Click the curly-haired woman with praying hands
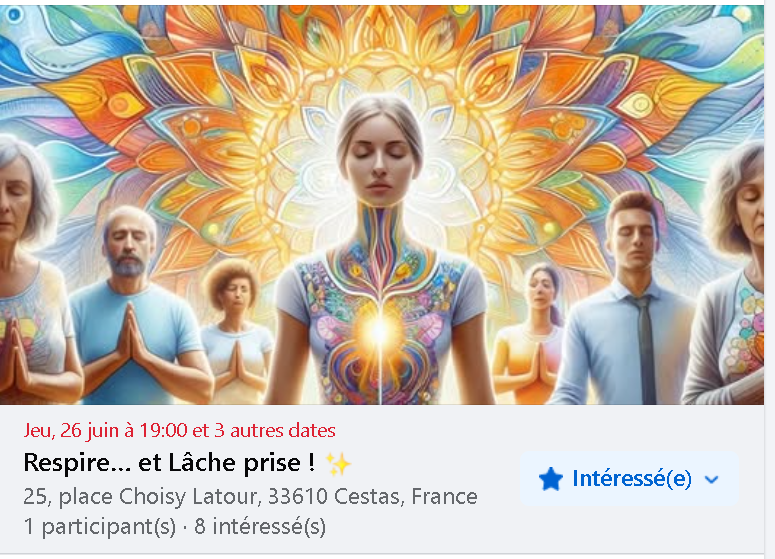 [236, 331]
